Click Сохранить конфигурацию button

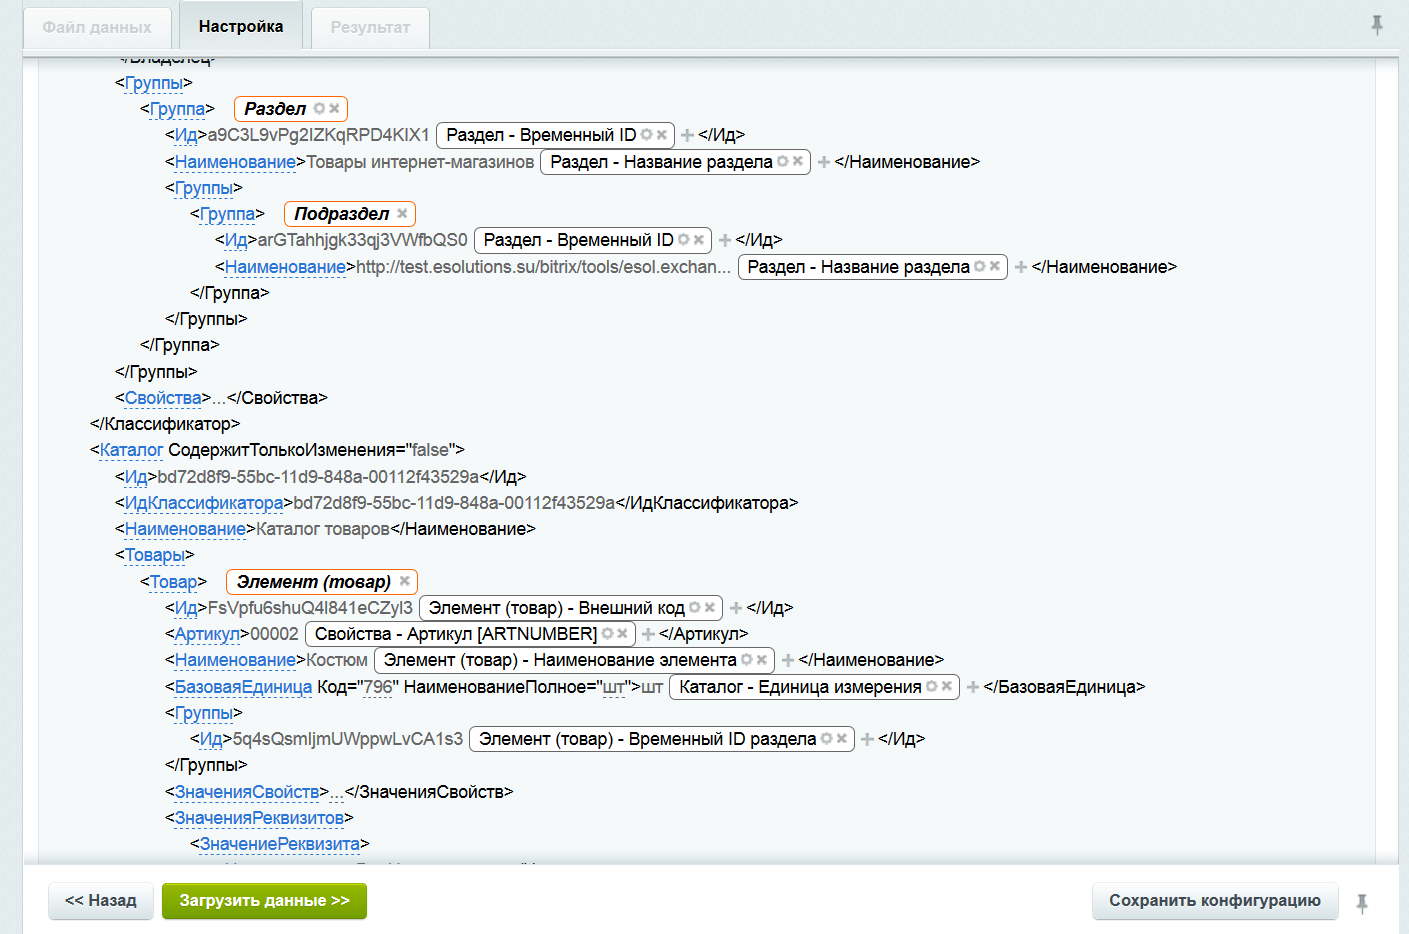pos(1214,900)
